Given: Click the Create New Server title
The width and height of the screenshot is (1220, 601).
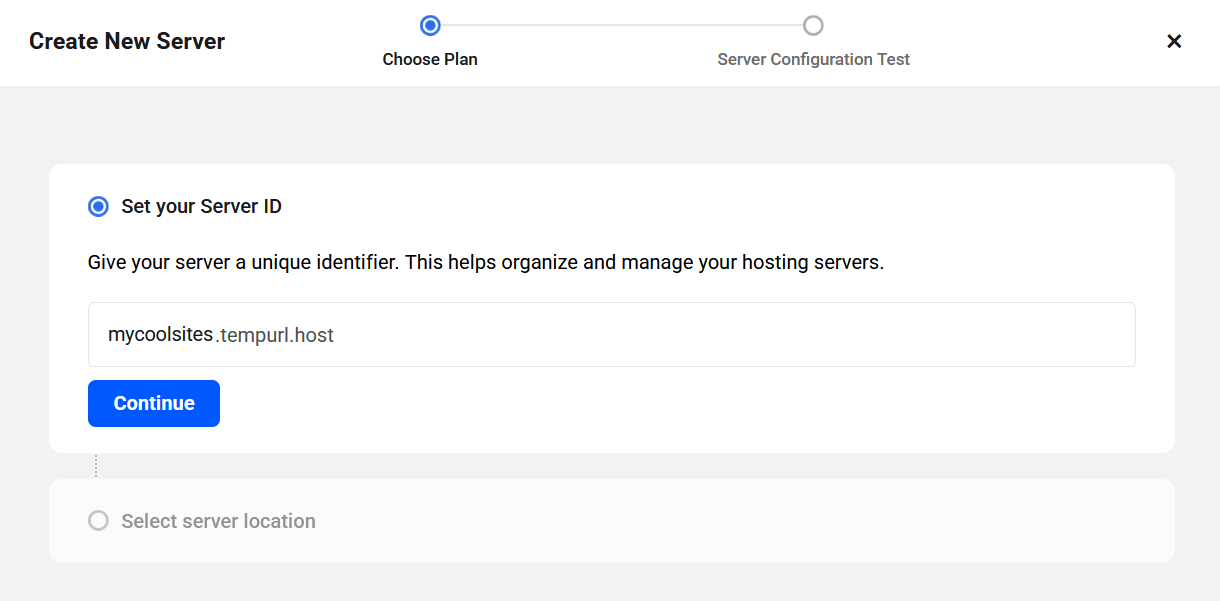Looking at the screenshot, I should coord(127,41).
